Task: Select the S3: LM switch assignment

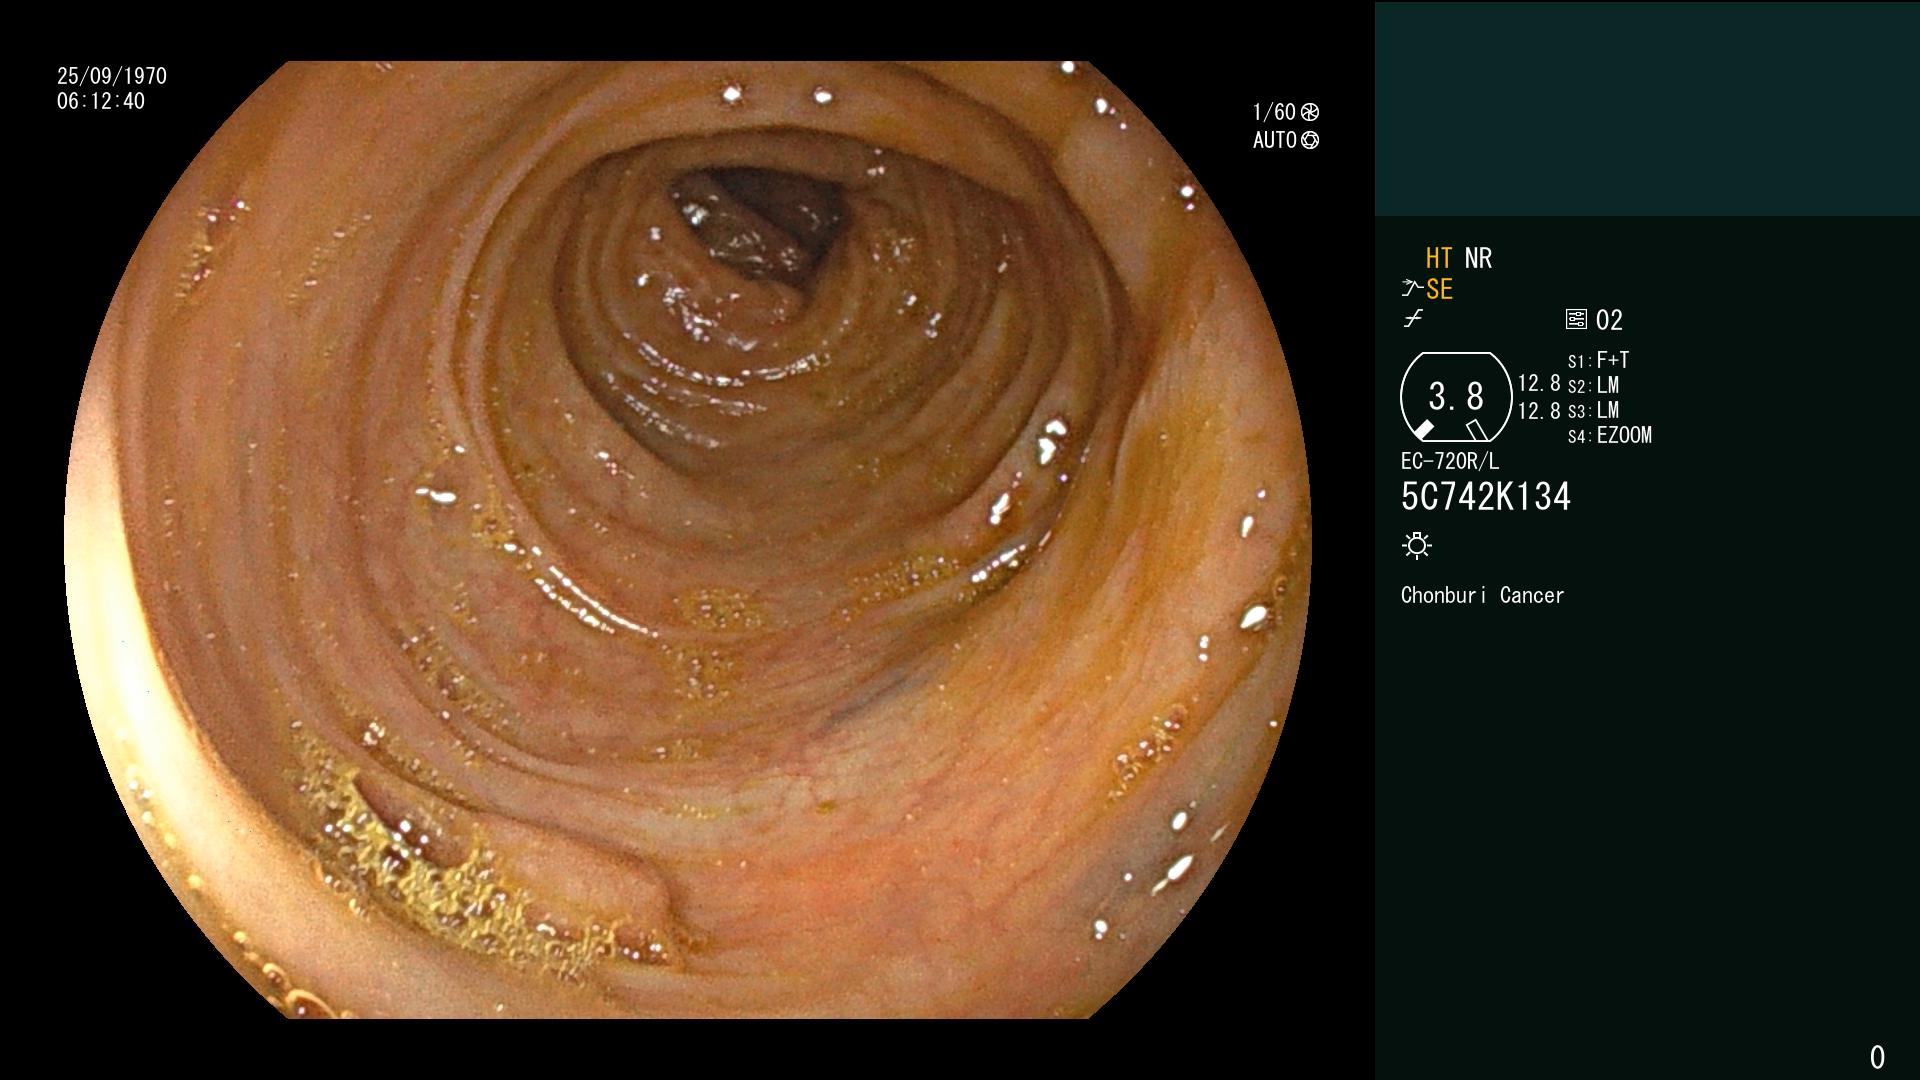Action: [x=1593, y=410]
